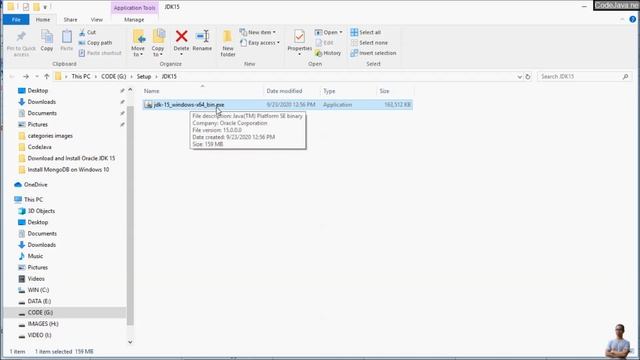Click the ribbon help question mark icon
The width and height of the screenshot is (640, 360).
633,20
